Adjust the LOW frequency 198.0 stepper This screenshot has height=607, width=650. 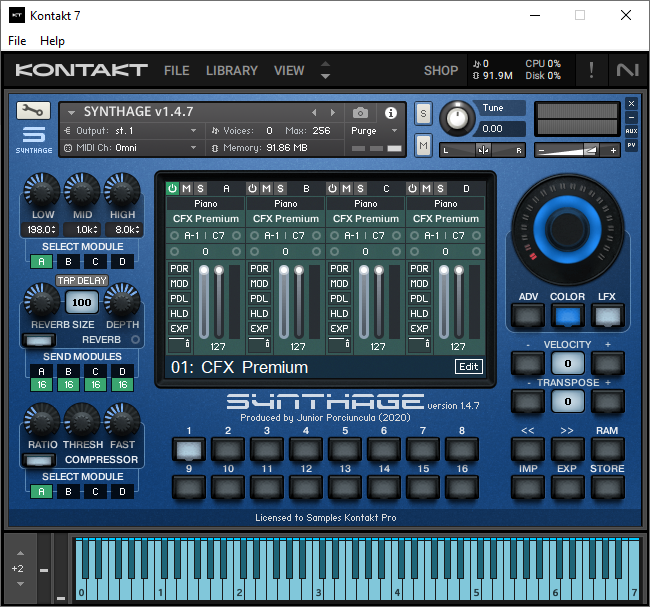click(41, 229)
